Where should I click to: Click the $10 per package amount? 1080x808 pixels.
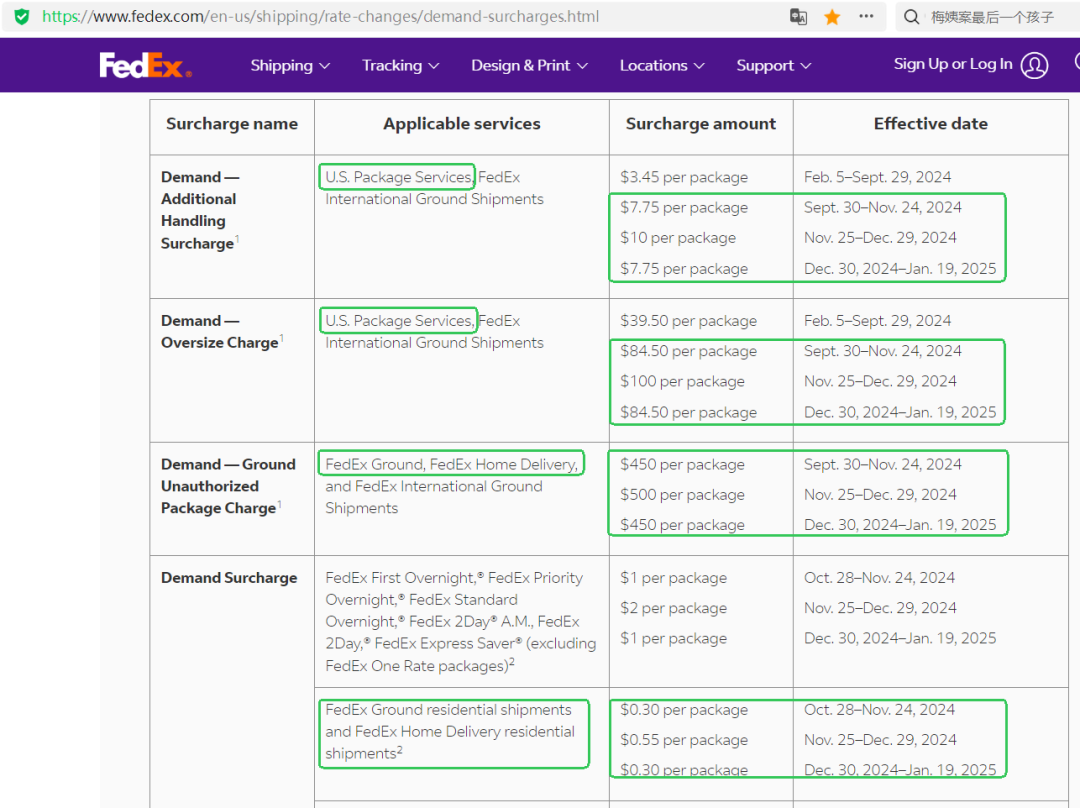(x=678, y=238)
